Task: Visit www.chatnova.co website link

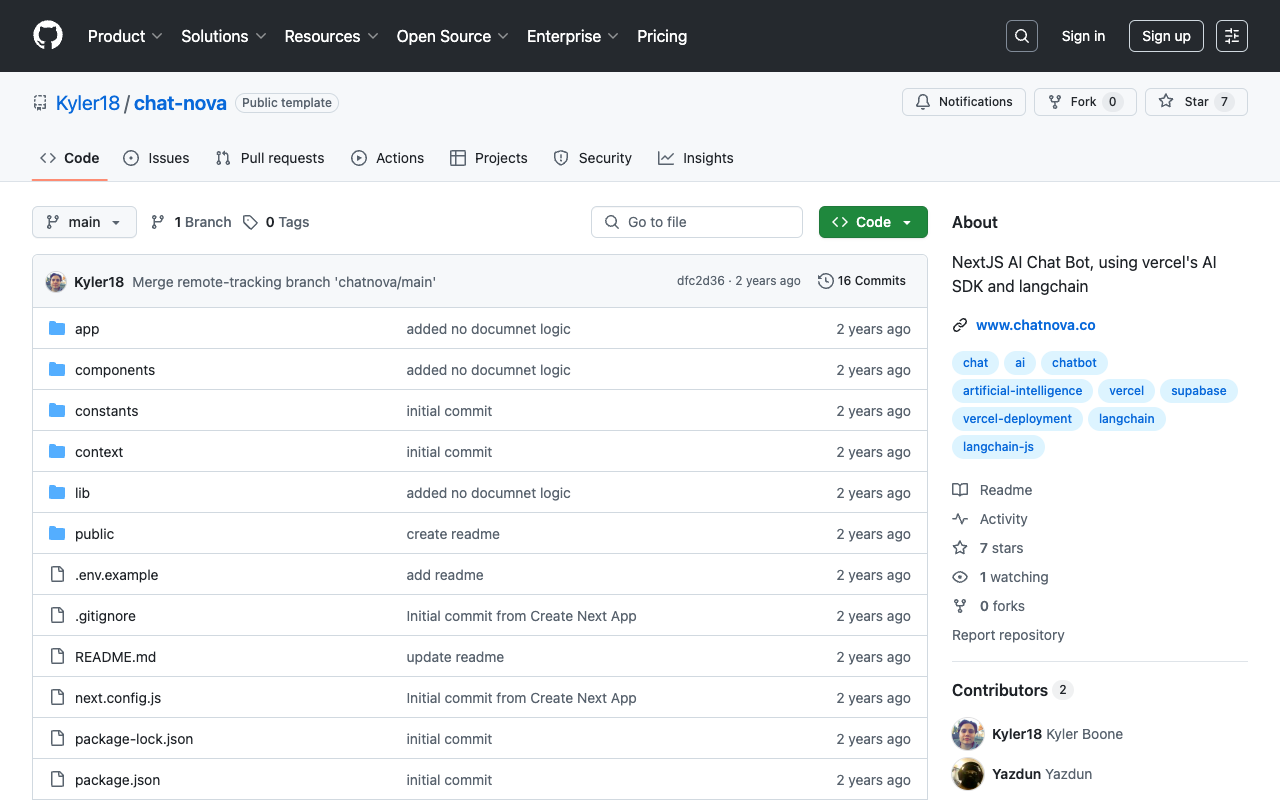Action: [1036, 325]
